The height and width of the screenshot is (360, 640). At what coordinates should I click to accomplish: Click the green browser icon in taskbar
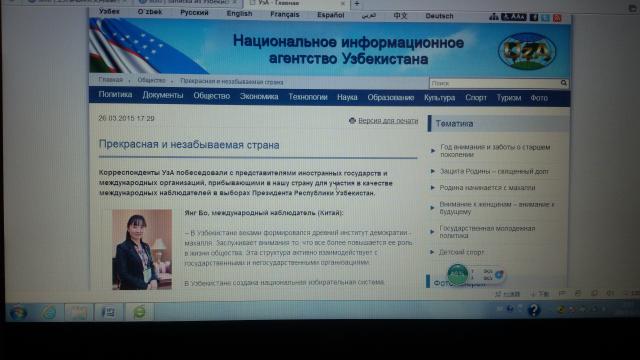[x=139, y=312]
